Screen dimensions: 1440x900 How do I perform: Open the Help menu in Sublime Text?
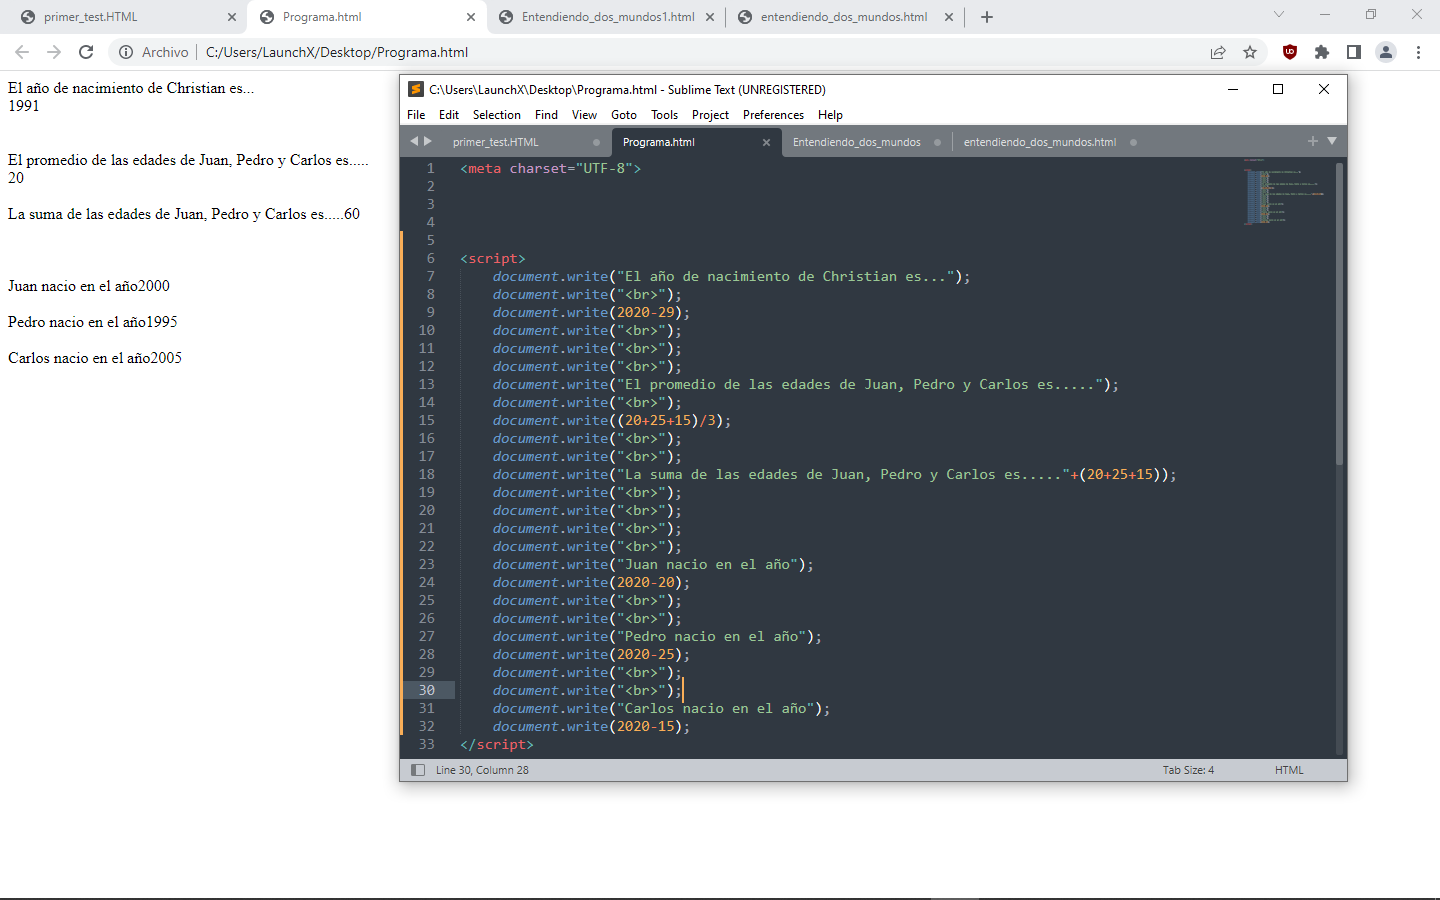(x=830, y=115)
